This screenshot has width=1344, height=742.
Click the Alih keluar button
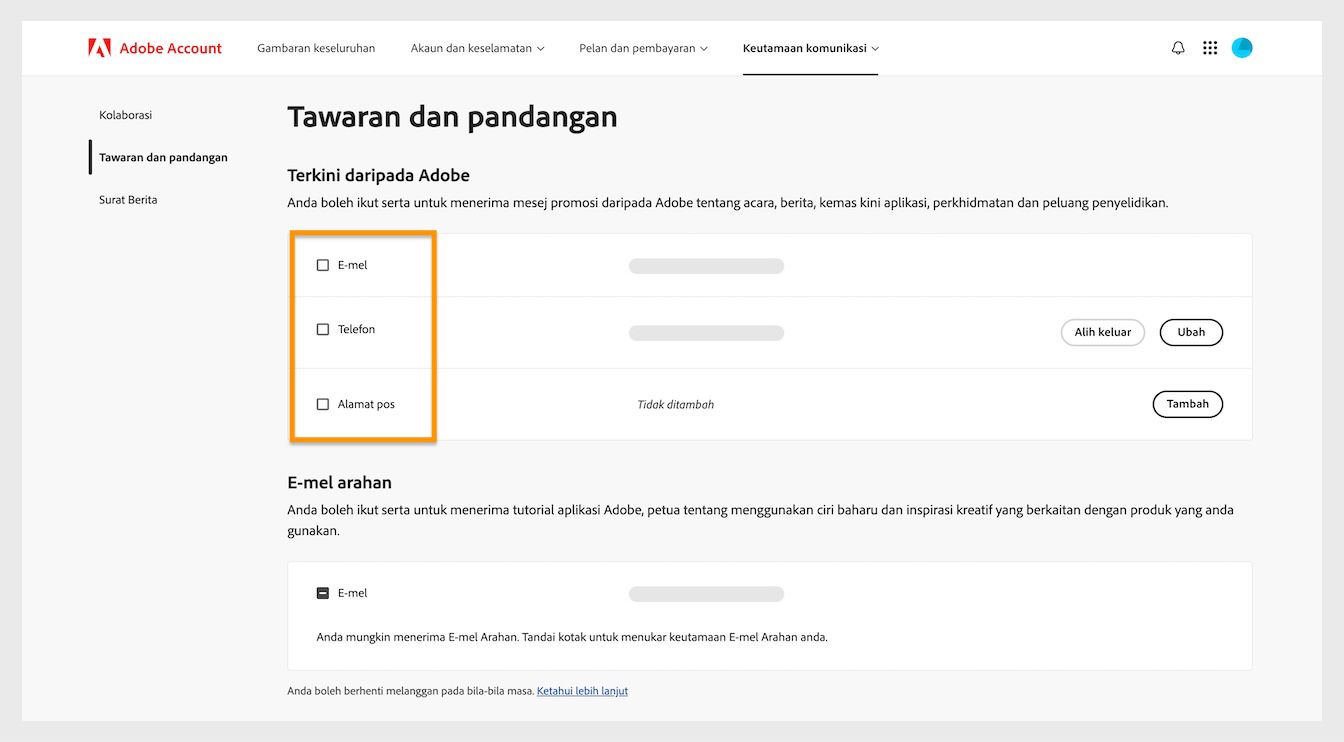1102,332
